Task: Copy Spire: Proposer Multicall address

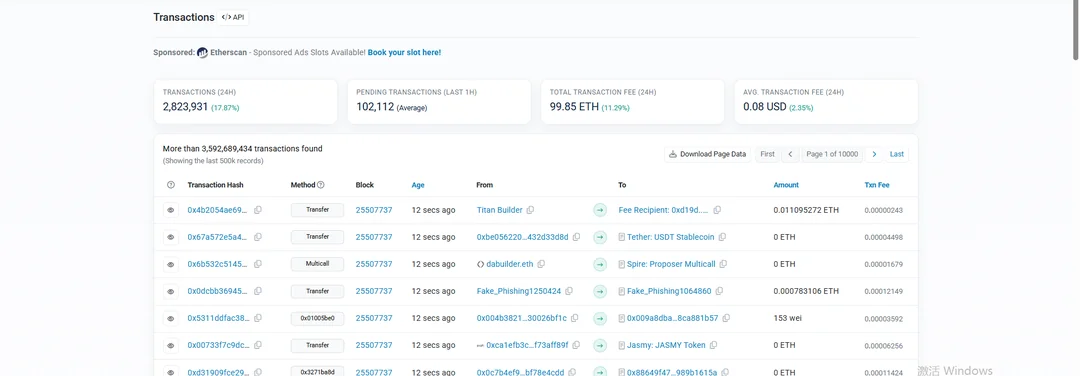Action: pos(723,264)
